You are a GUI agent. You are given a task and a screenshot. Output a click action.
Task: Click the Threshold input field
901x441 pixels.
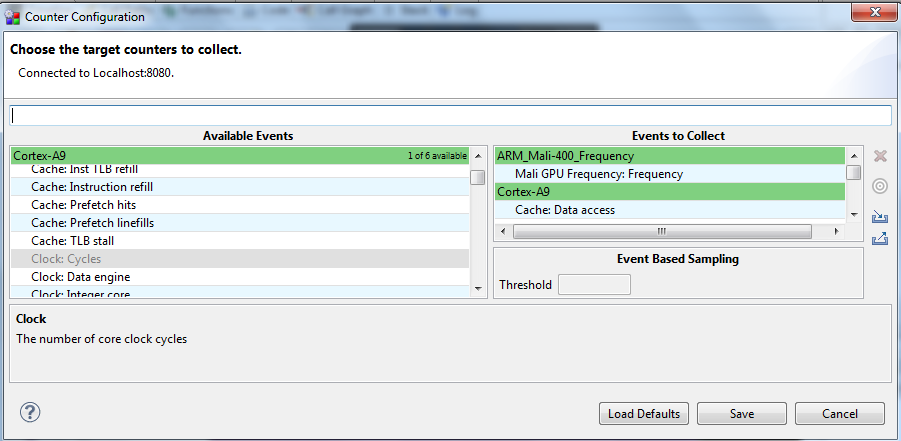(x=594, y=285)
